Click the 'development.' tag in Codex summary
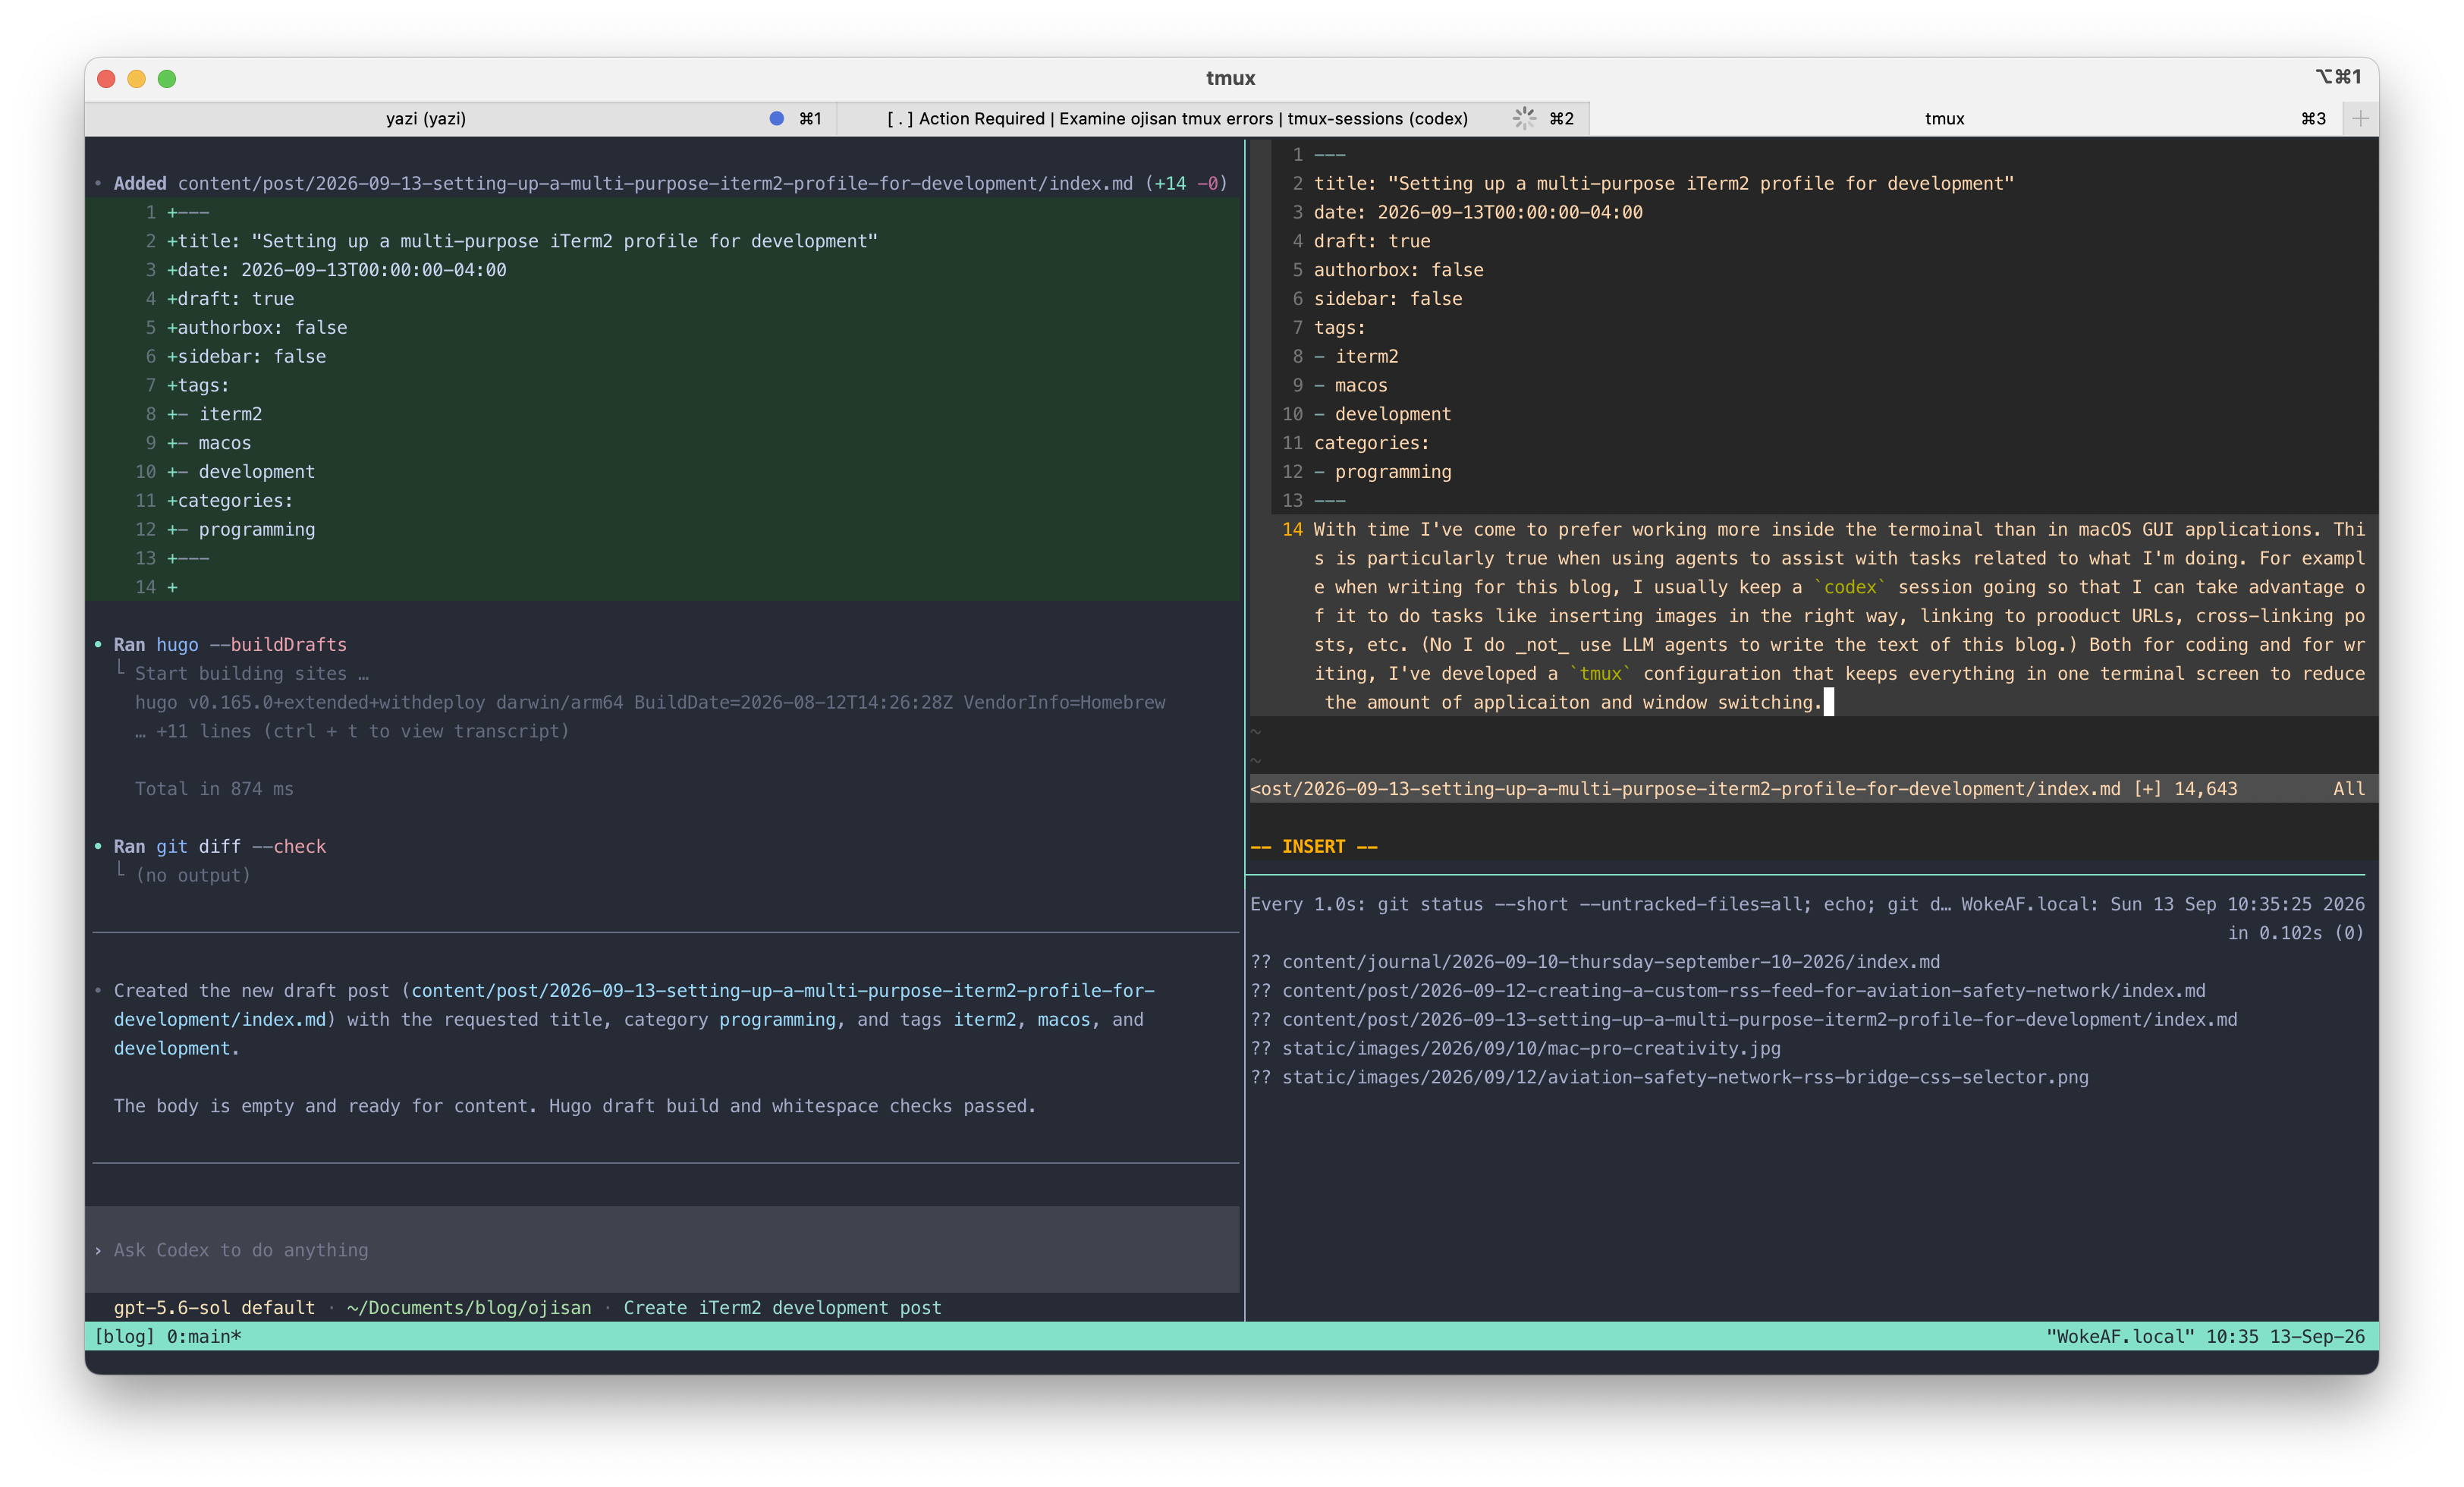The width and height of the screenshot is (2464, 1487). (176, 1048)
